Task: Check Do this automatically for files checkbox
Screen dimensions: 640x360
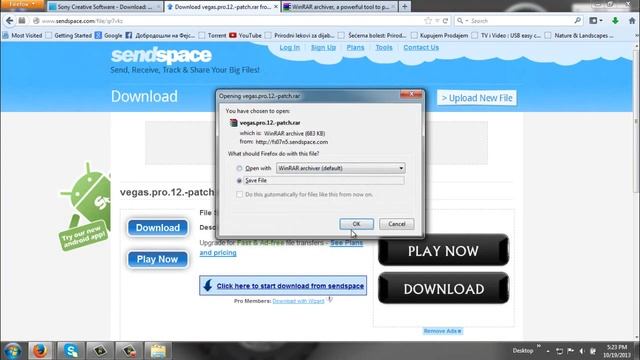Action: pyautogui.click(x=240, y=195)
